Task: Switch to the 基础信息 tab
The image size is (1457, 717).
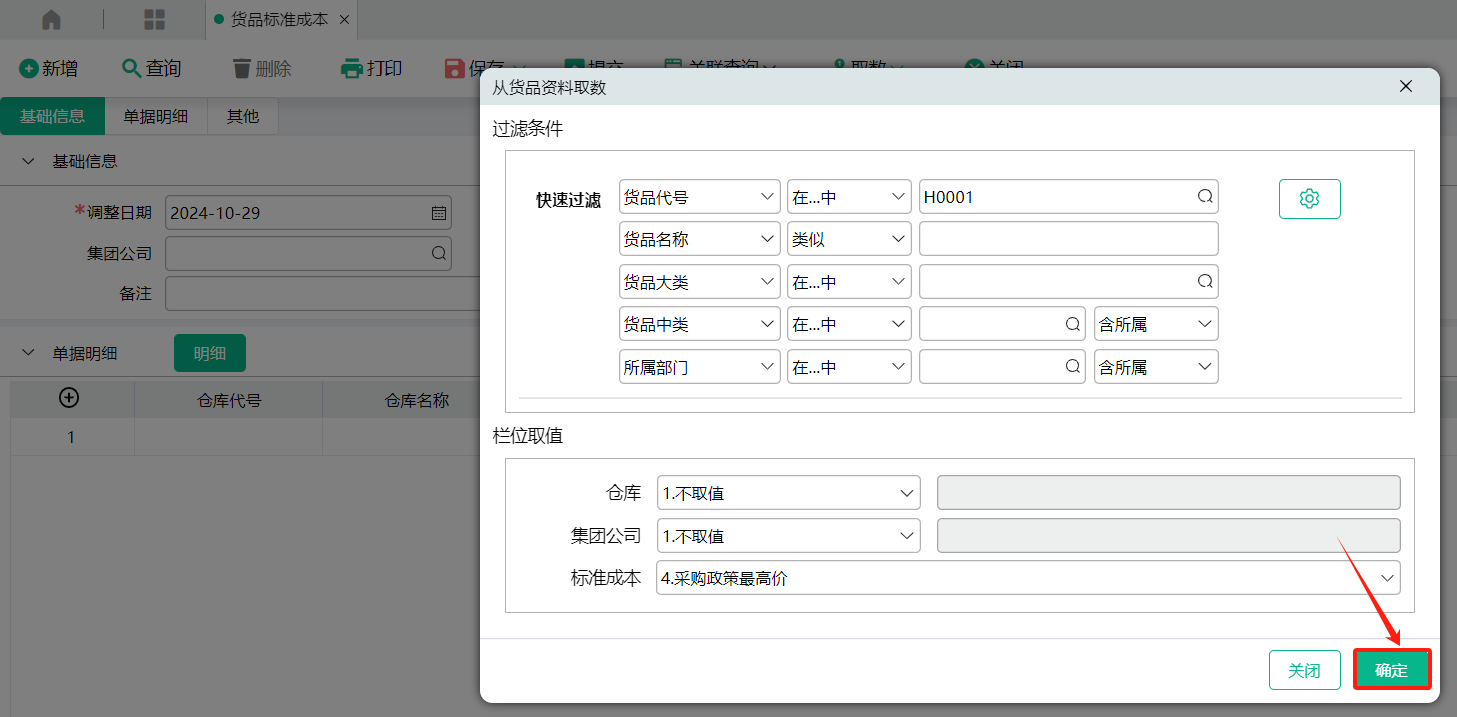Action: point(52,117)
